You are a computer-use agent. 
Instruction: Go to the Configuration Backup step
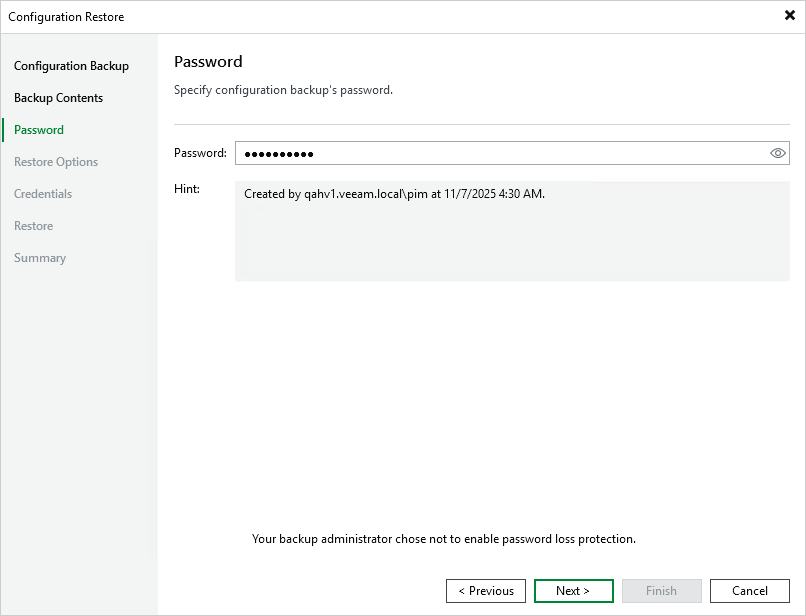pyautogui.click(x=71, y=66)
